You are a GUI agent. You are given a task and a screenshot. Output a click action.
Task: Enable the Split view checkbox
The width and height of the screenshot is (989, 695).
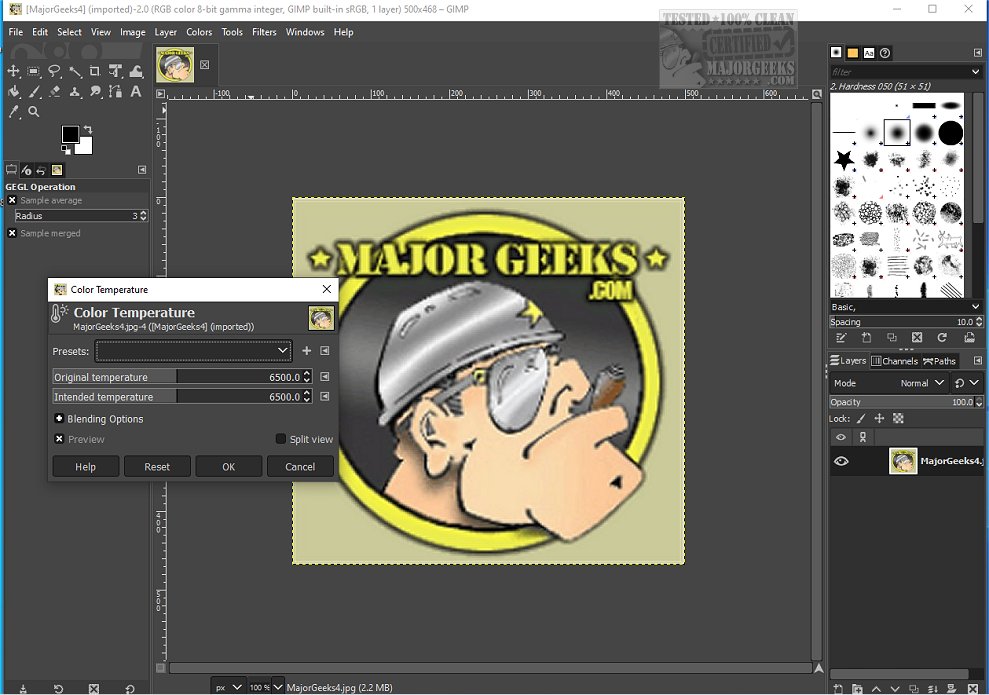281,439
